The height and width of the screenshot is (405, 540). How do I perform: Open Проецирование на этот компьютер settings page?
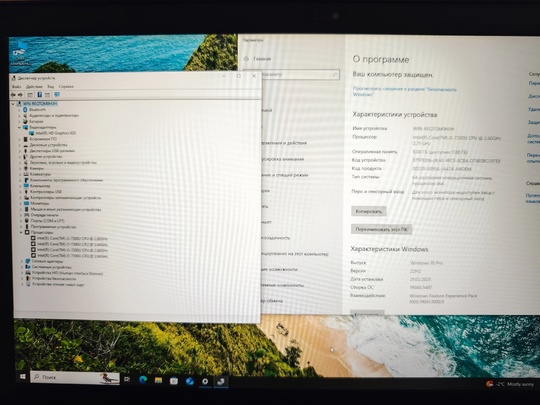coord(294,254)
